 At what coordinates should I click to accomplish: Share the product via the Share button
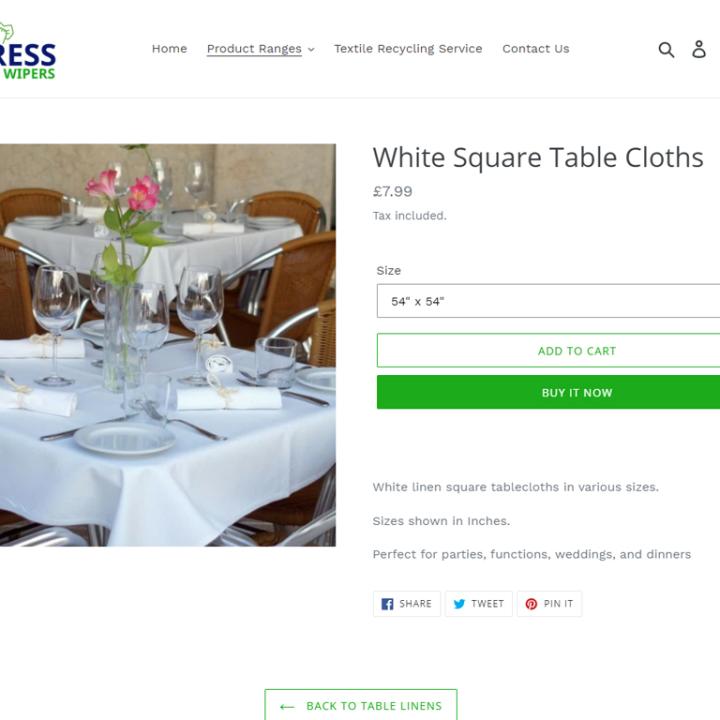pyautogui.click(x=406, y=604)
